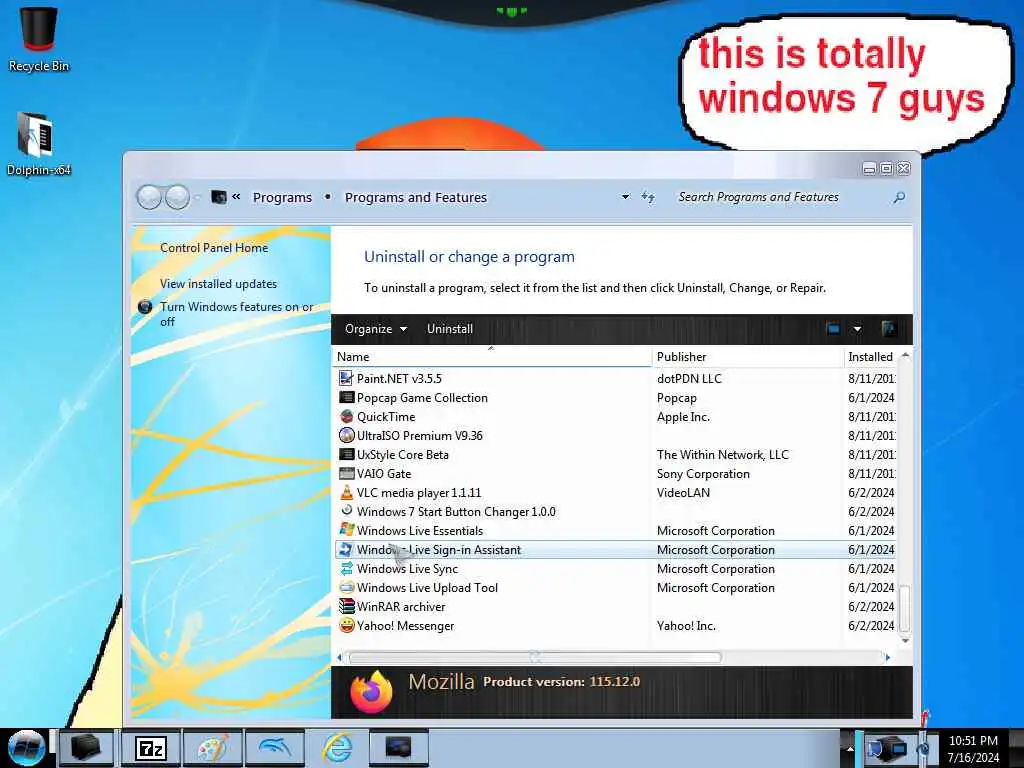
Task: Open the Start menu orb
Action: tap(26, 748)
